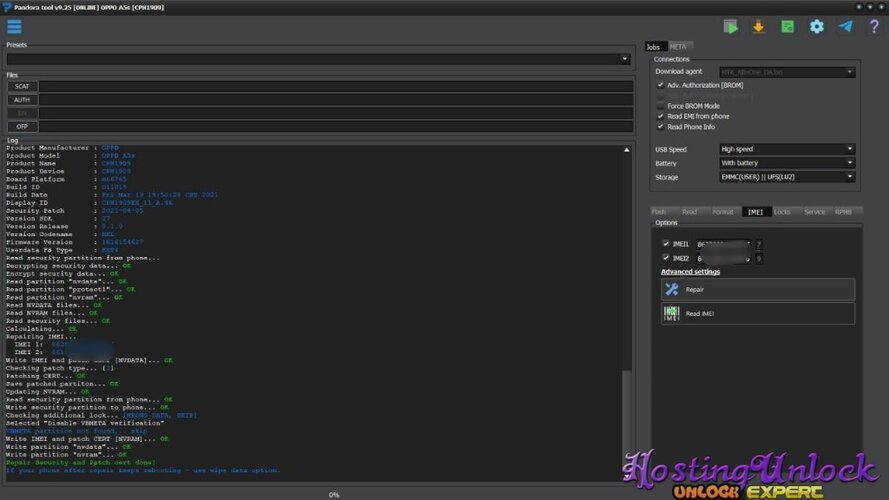Click the log scroll-up arrow
889x500 pixels.
[626, 150]
